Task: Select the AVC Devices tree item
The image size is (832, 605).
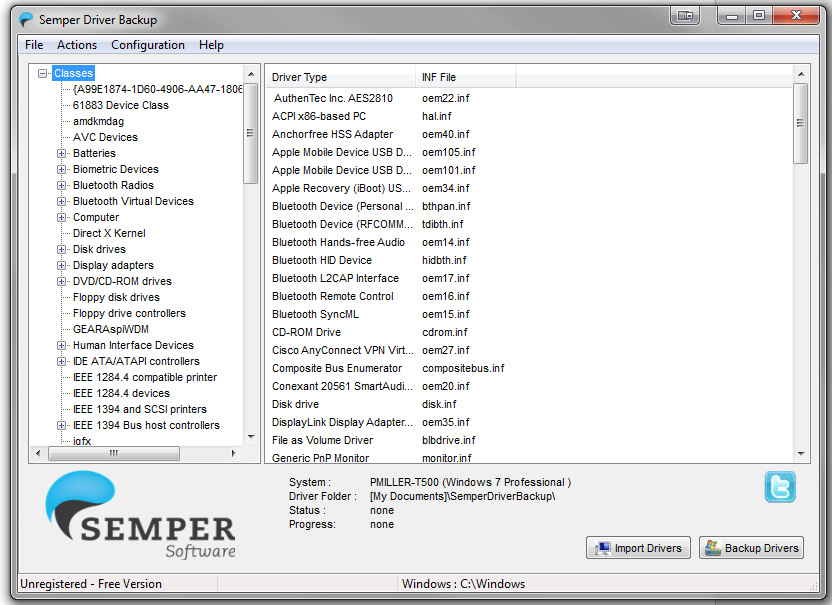Action: point(105,137)
